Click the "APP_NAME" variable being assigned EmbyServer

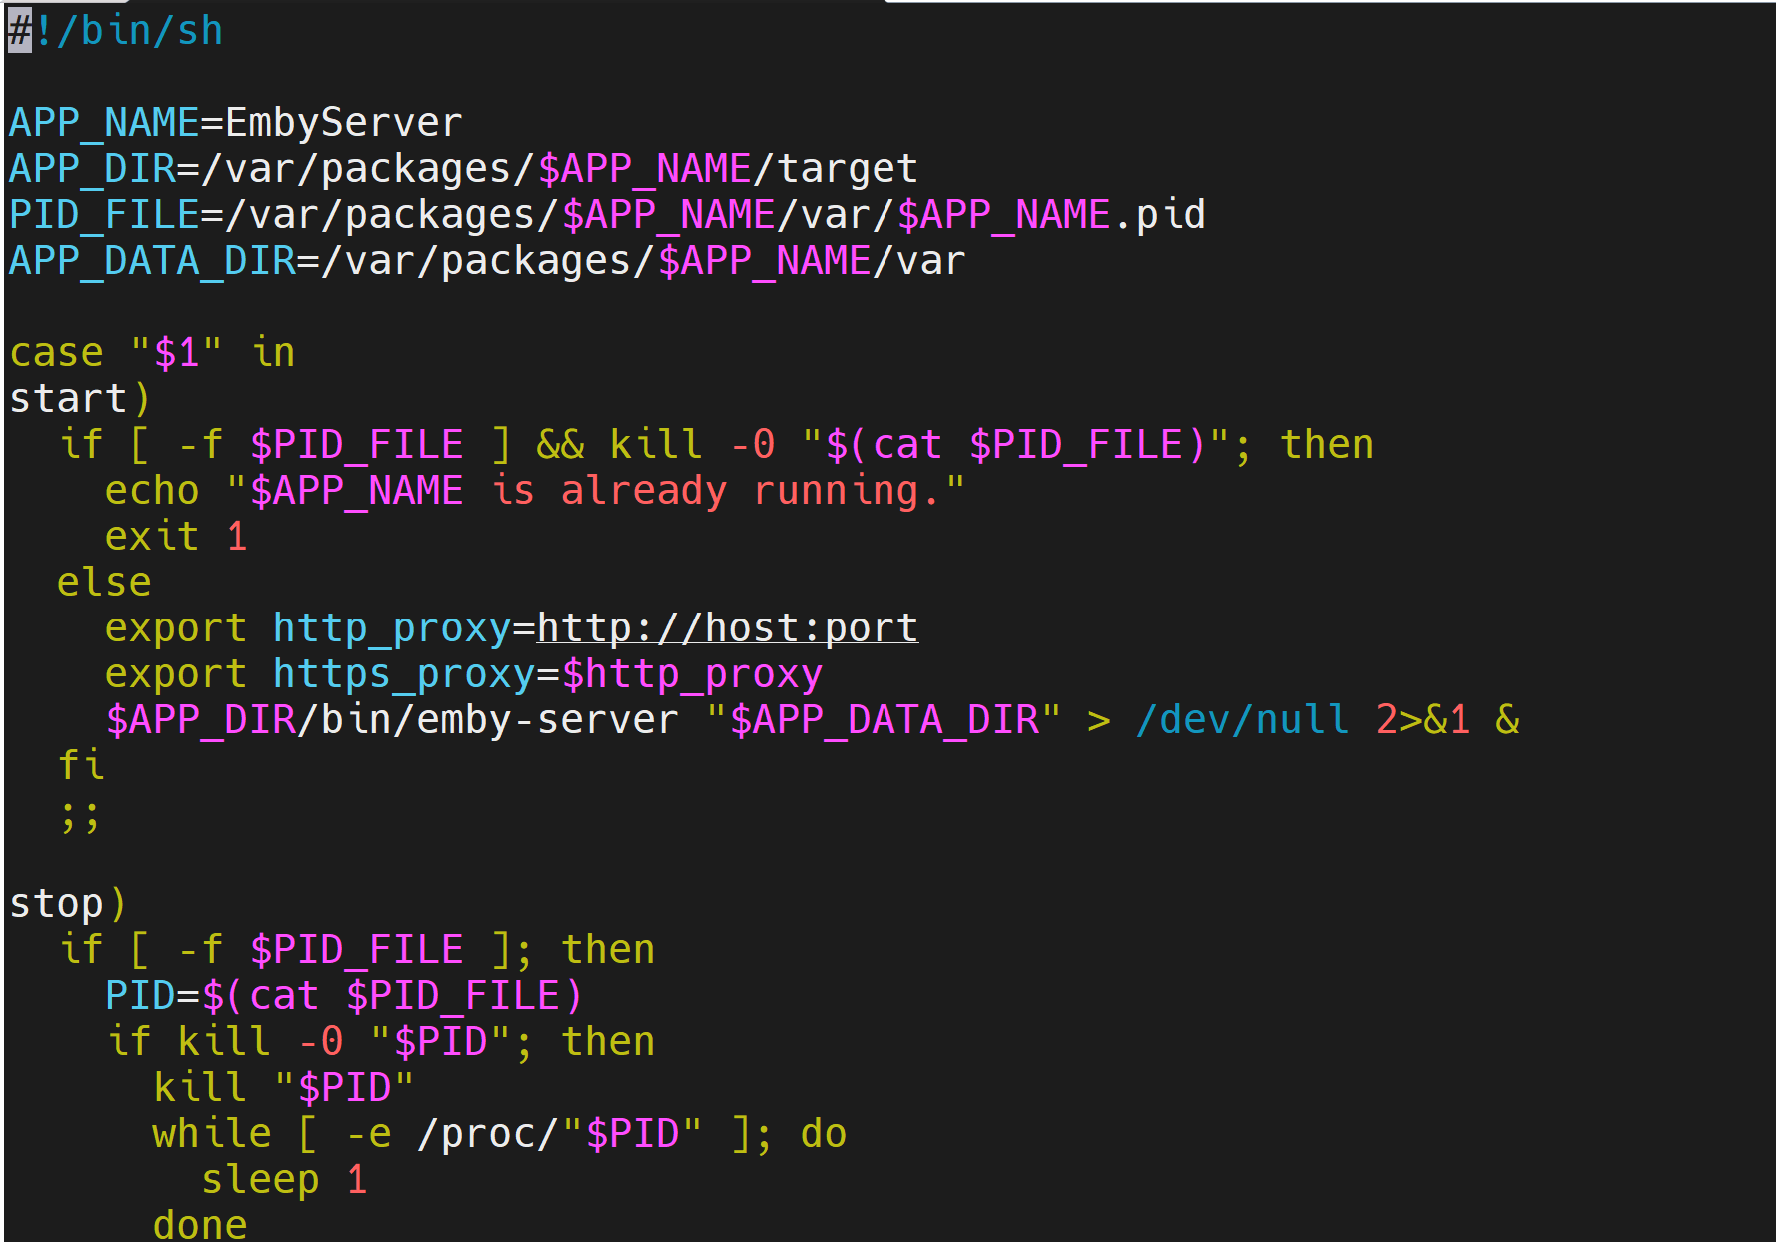104,123
